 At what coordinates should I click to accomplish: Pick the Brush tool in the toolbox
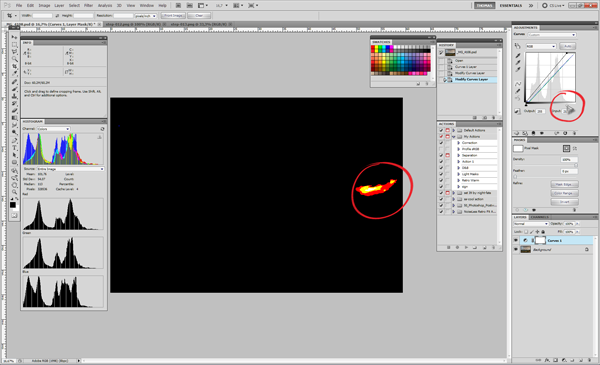[x=14, y=89]
